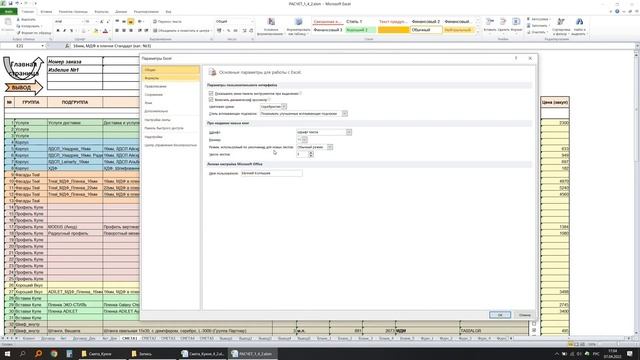Open the Сохранение category in Excel Options
Viewport: 640px width, 360px height.
coord(171,95)
